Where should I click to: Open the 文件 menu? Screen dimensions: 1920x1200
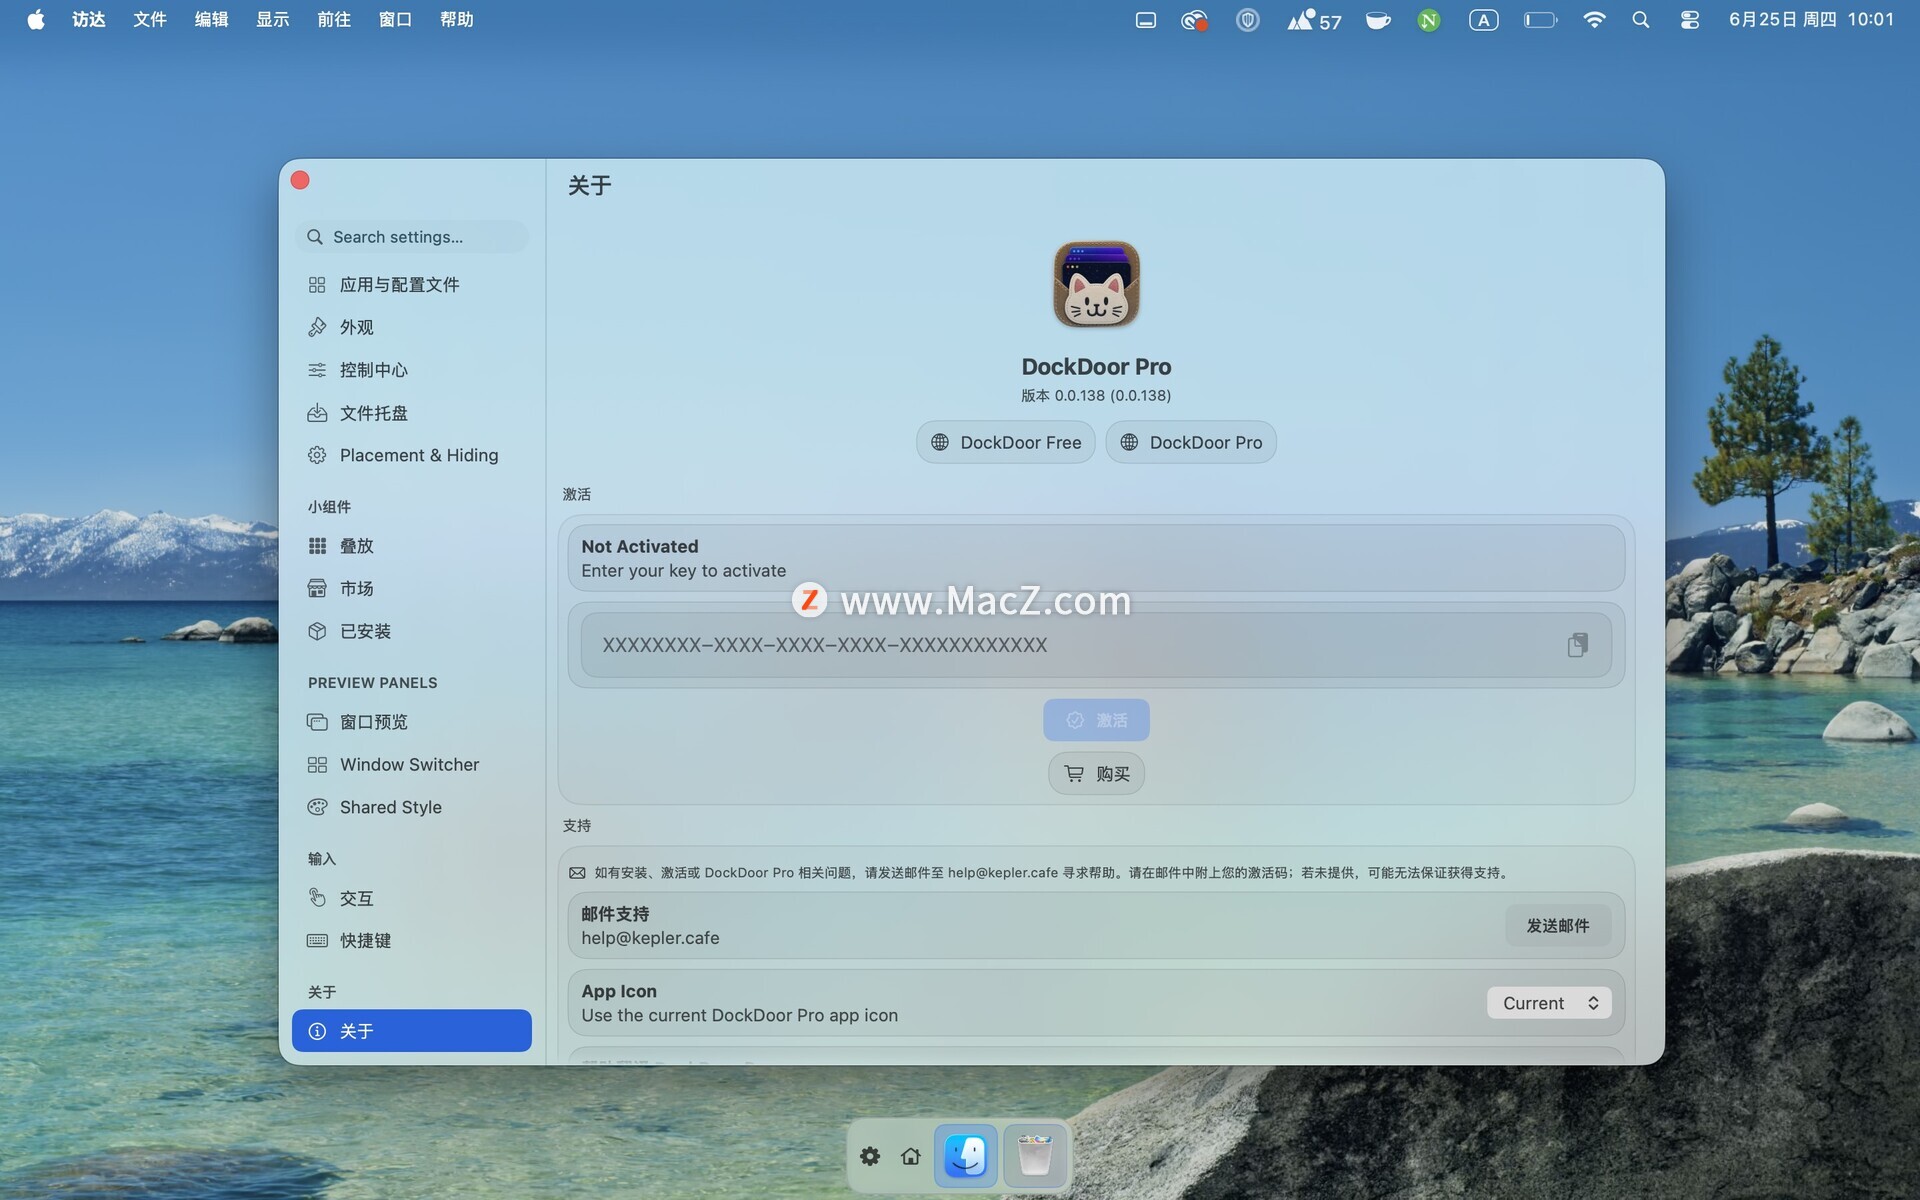(150, 20)
